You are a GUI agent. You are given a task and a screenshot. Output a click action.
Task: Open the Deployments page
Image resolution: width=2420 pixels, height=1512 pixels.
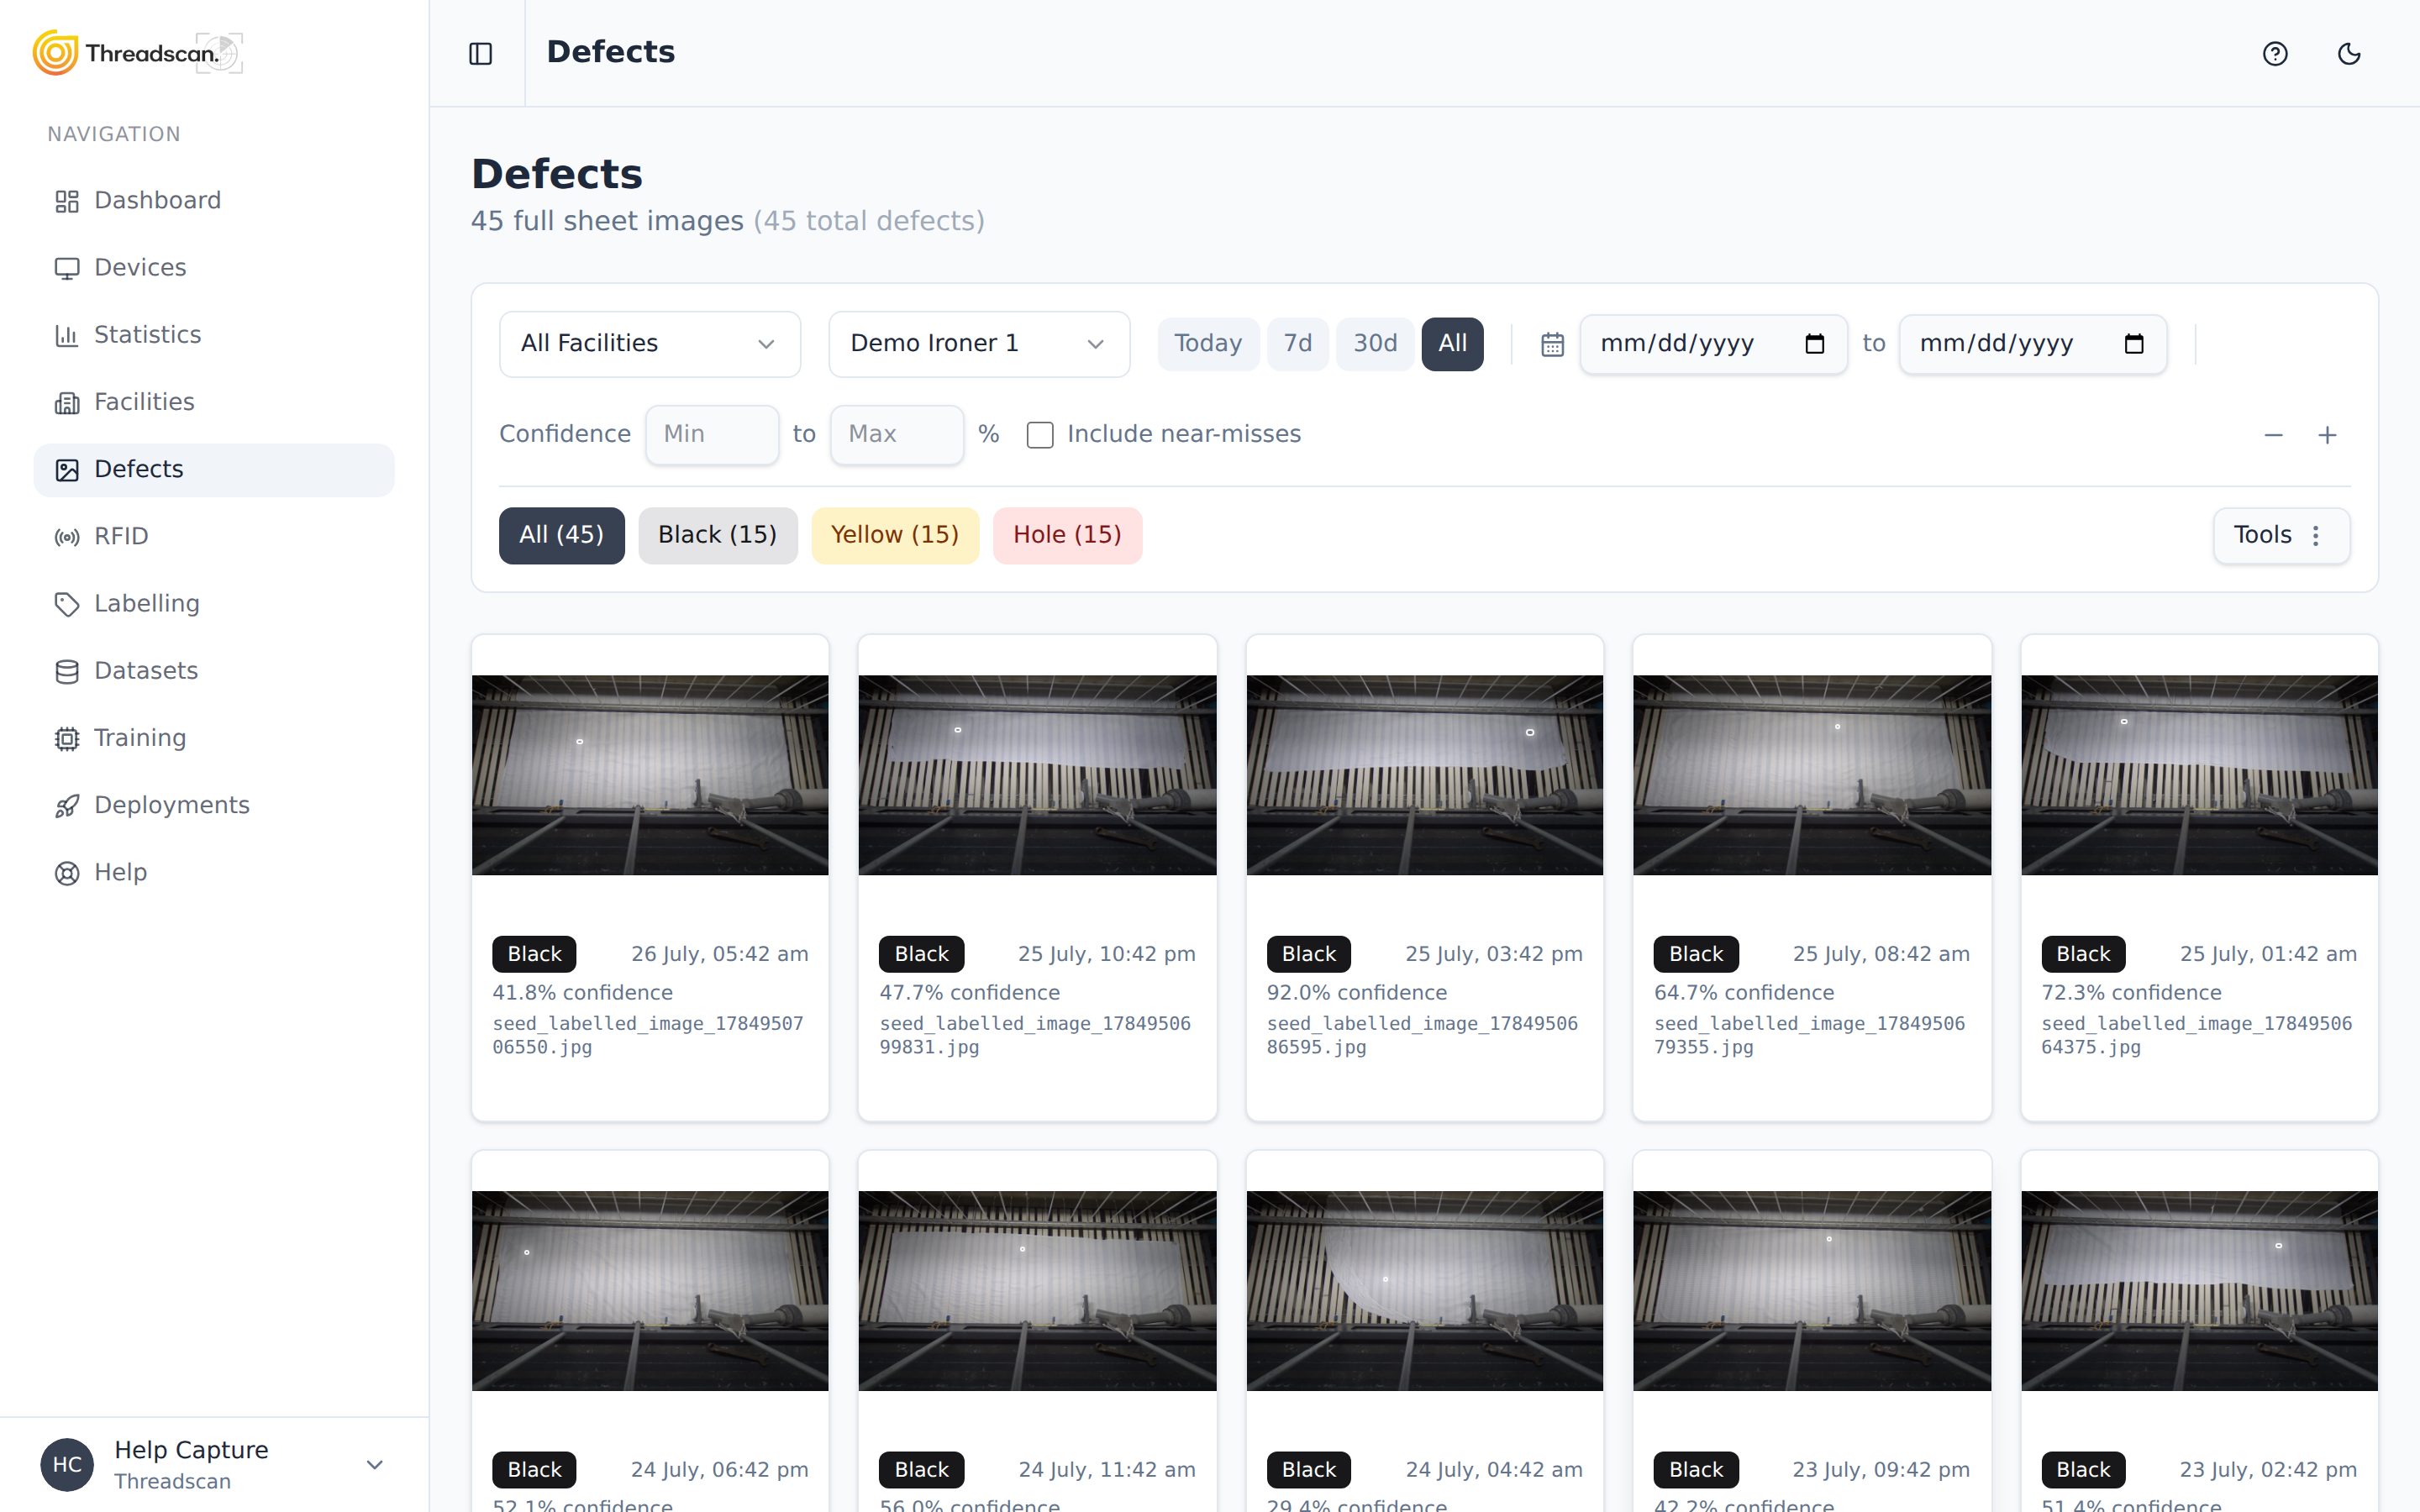coord(214,806)
